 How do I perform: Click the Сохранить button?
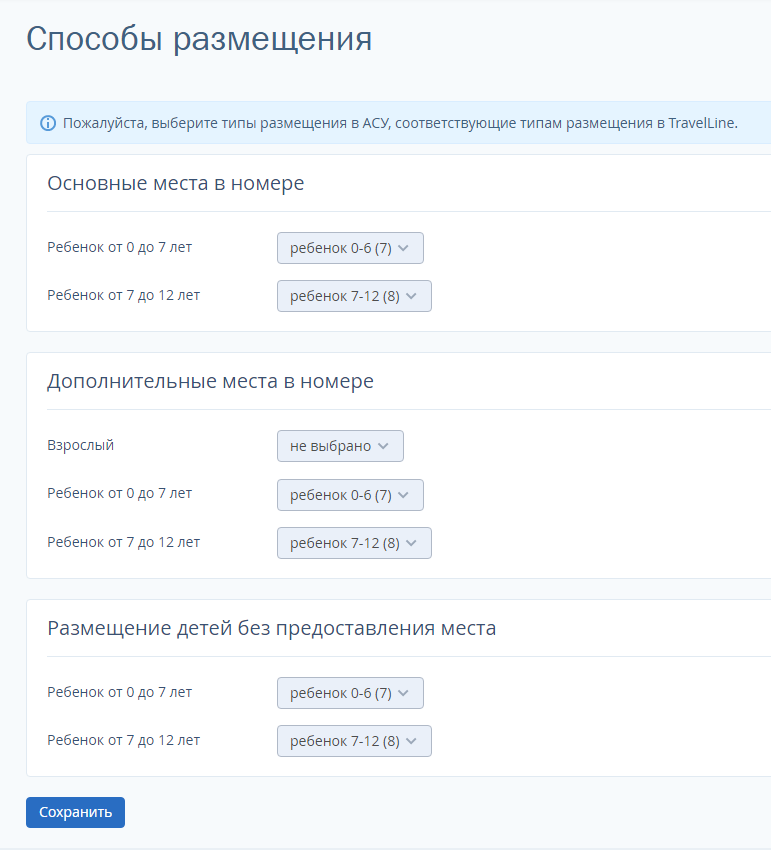click(75, 812)
